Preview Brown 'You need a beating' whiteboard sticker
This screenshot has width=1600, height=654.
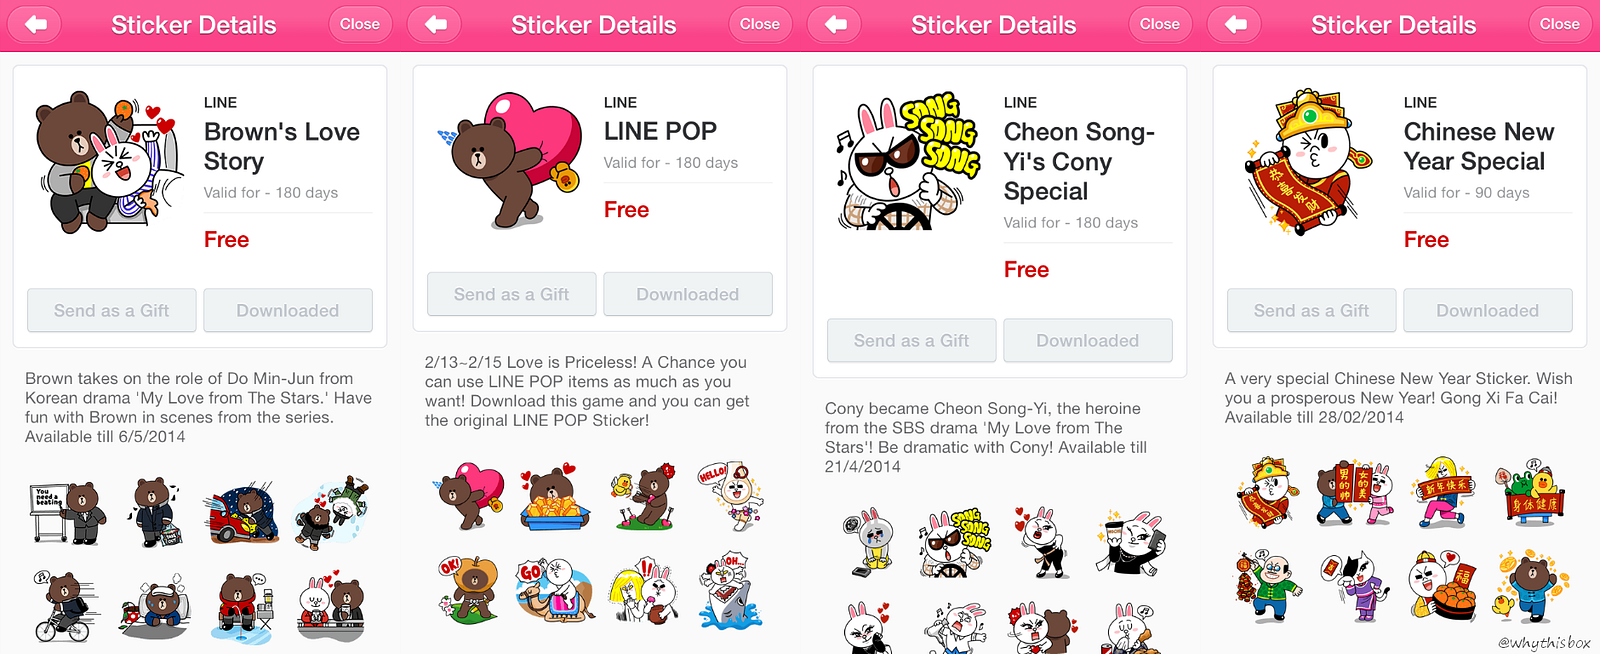[67, 512]
